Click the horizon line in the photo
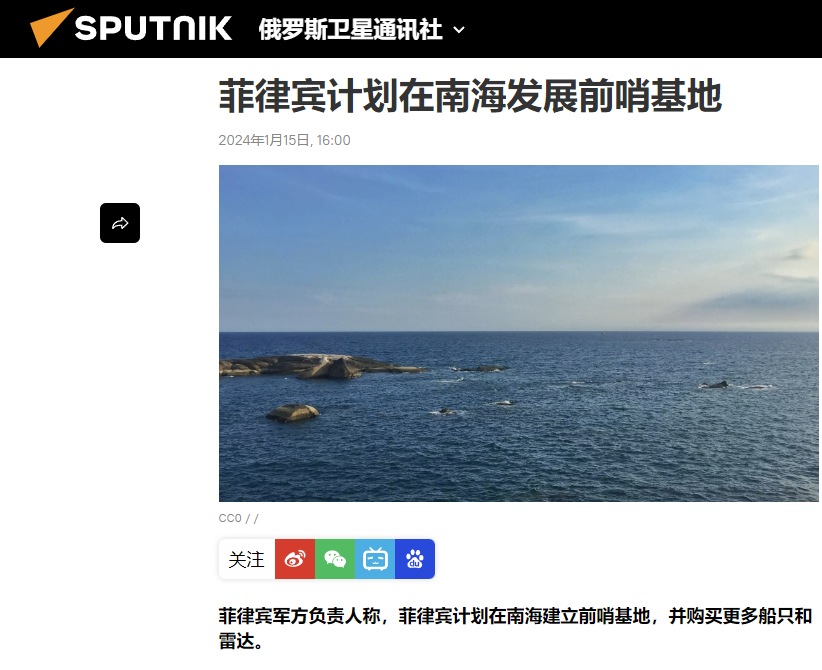 pyautogui.click(x=518, y=331)
